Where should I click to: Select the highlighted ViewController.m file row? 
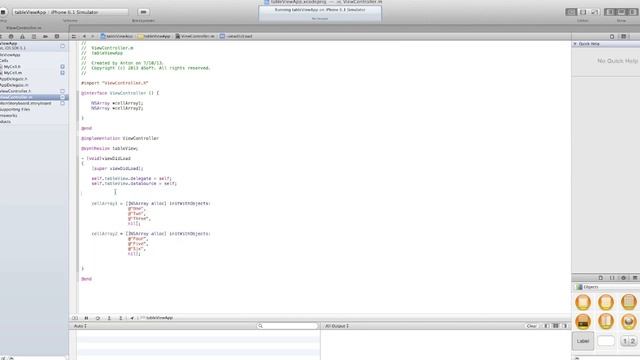[34, 97]
